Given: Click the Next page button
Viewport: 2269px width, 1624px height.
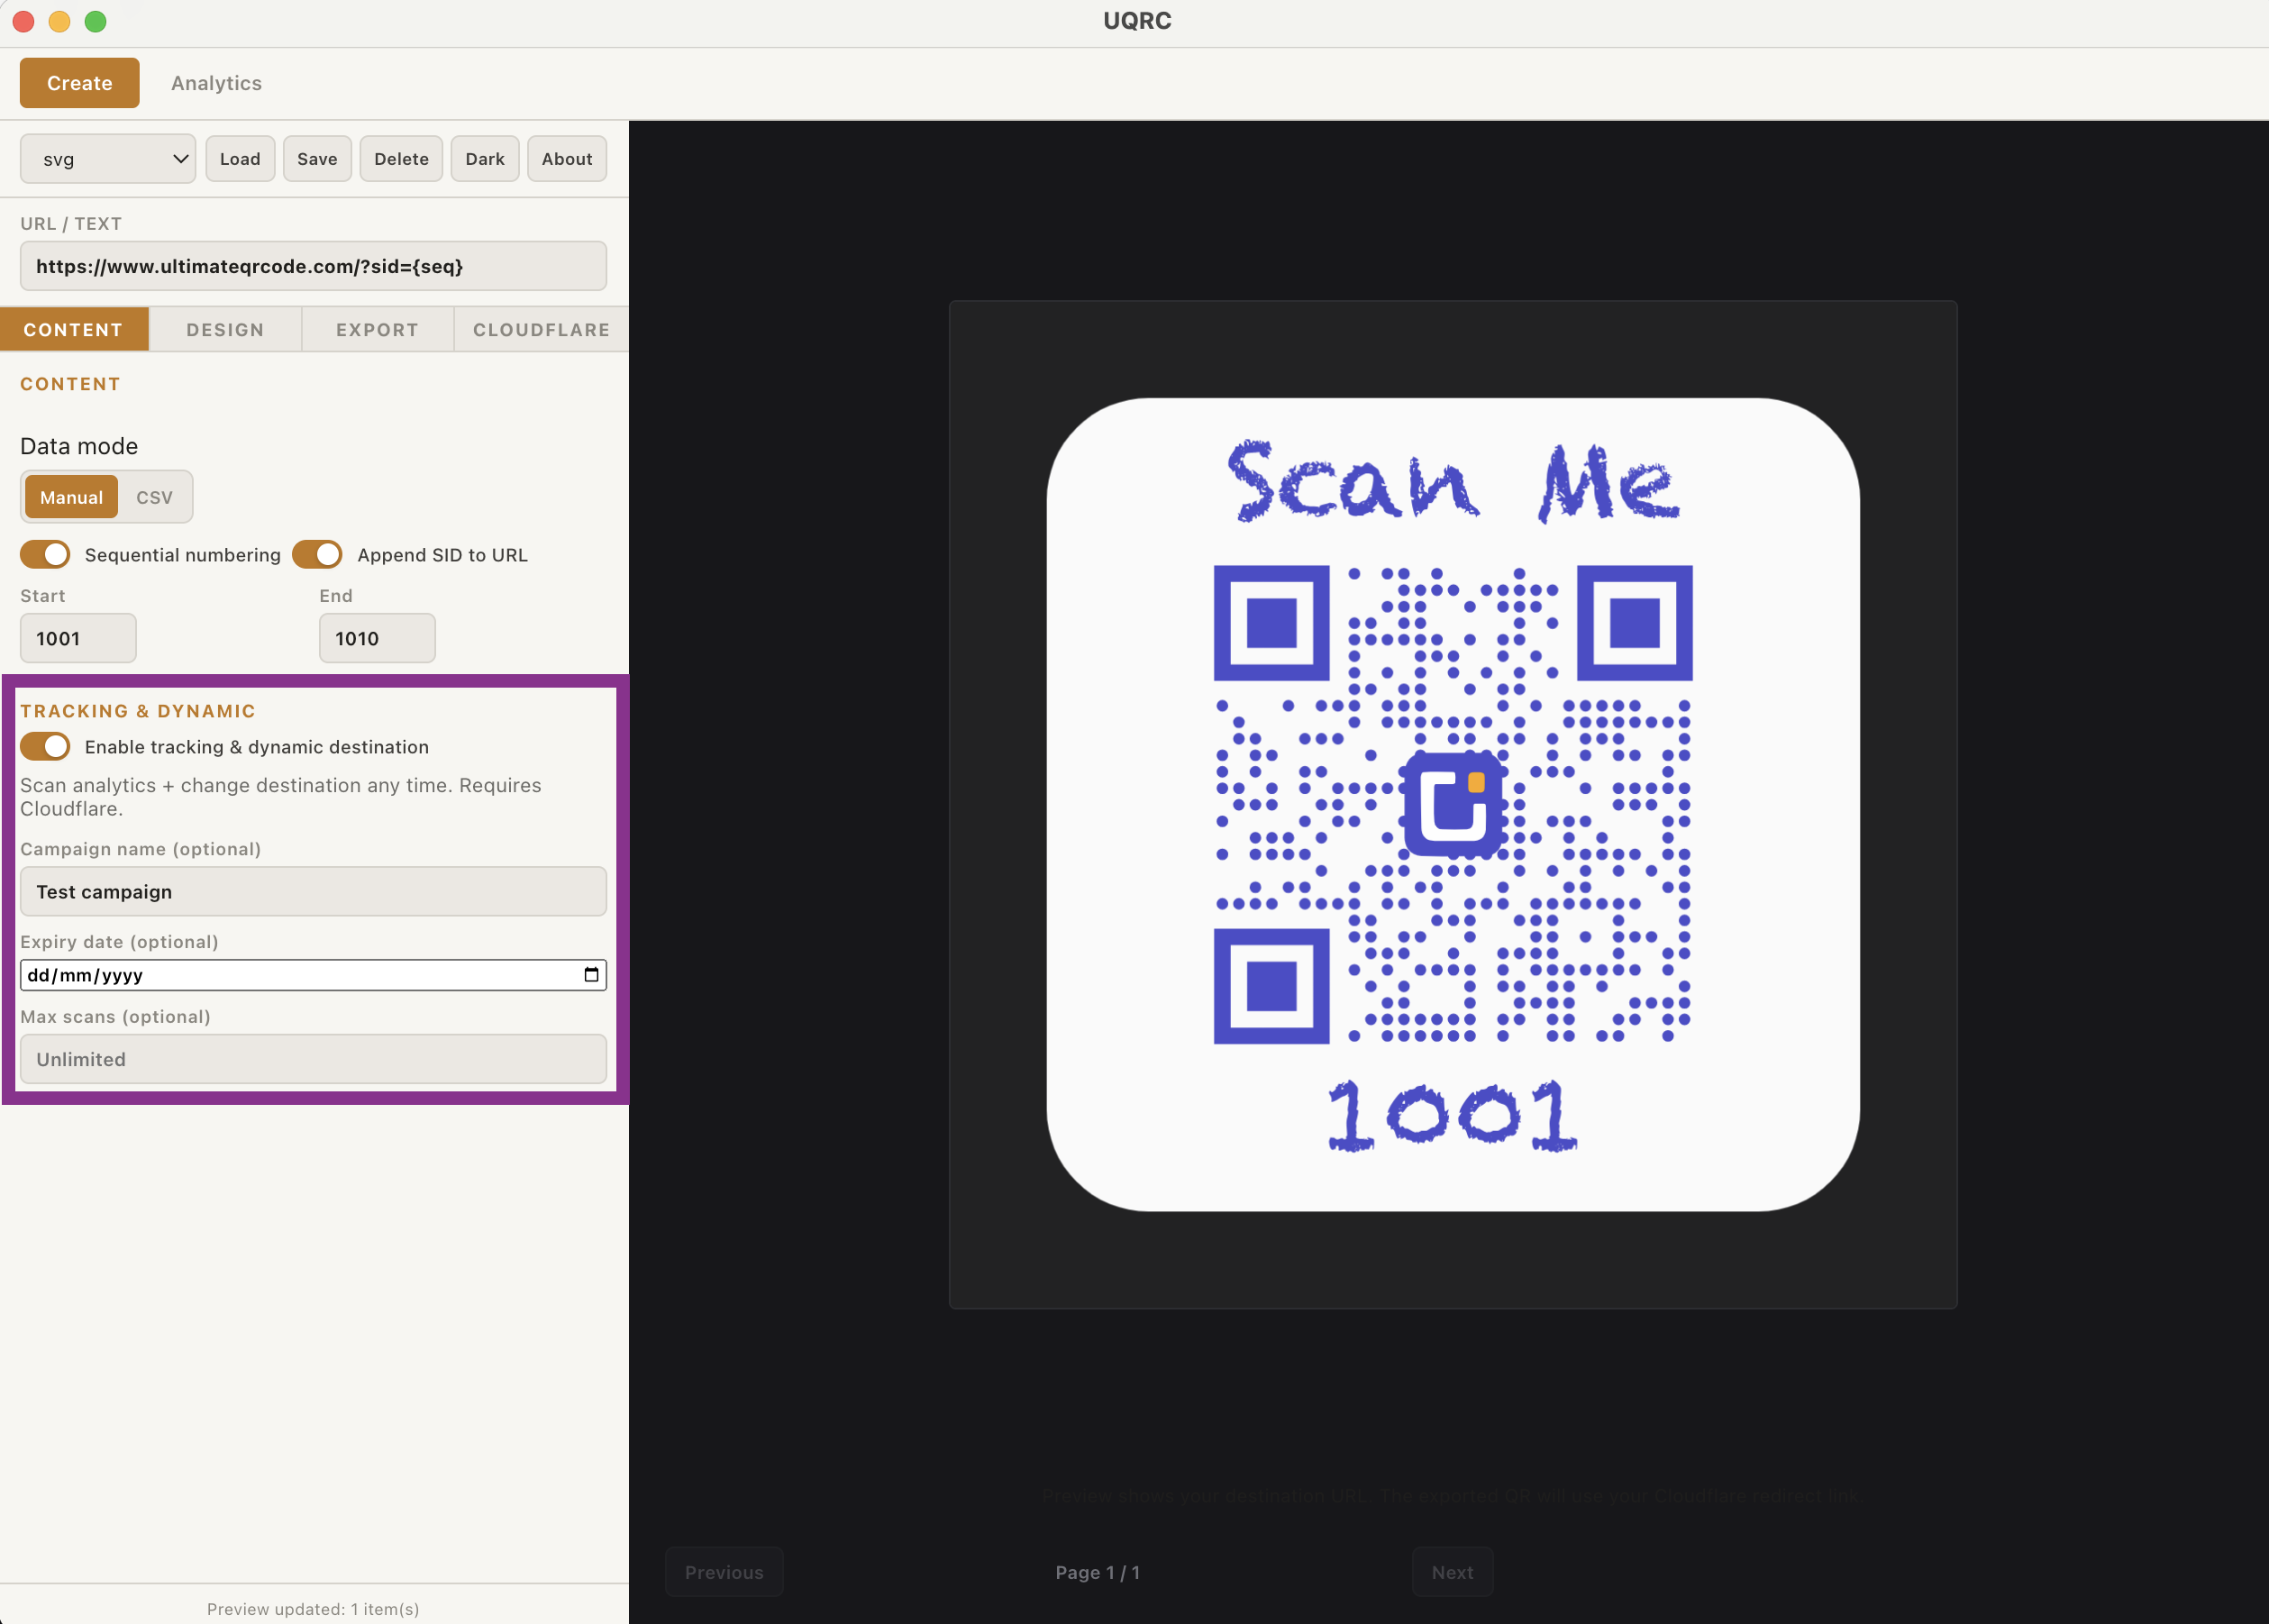Looking at the screenshot, I should tap(1452, 1572).
